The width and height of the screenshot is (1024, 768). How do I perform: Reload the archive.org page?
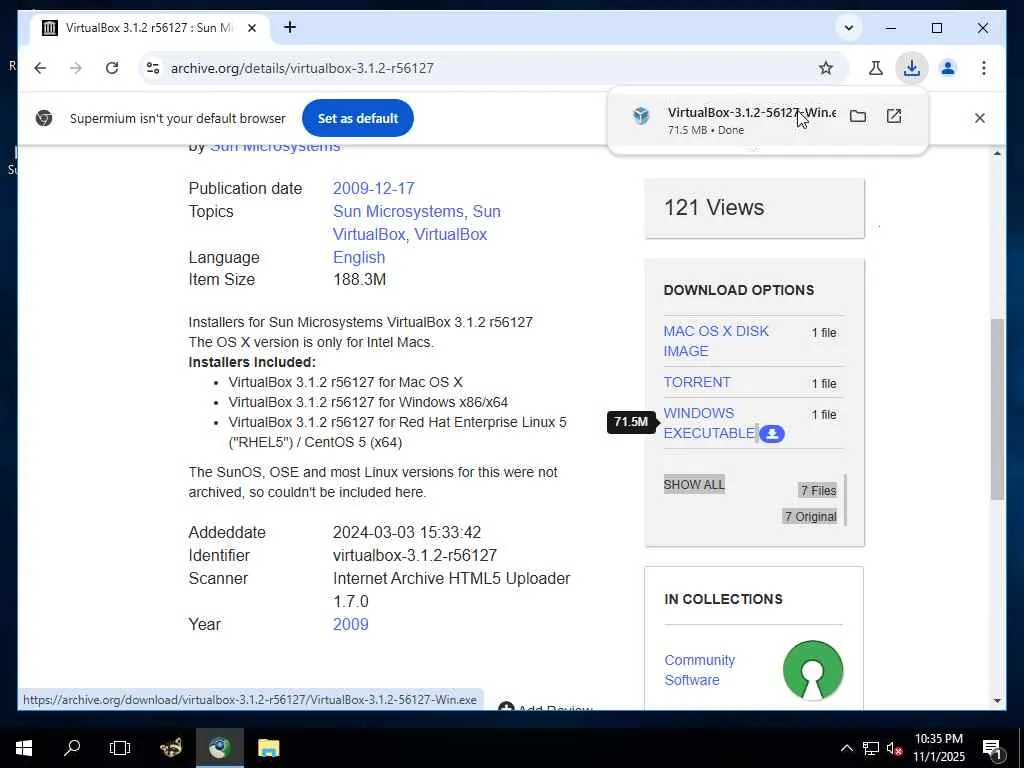coord(112,68)
